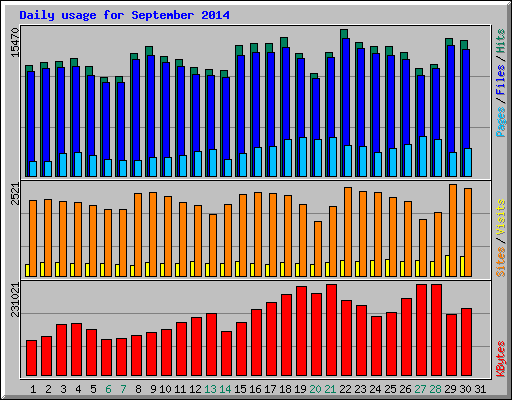Click the red KBytes bar for day 19
The height and width of the screenshot is (400, 512).
tap(301, 331)
